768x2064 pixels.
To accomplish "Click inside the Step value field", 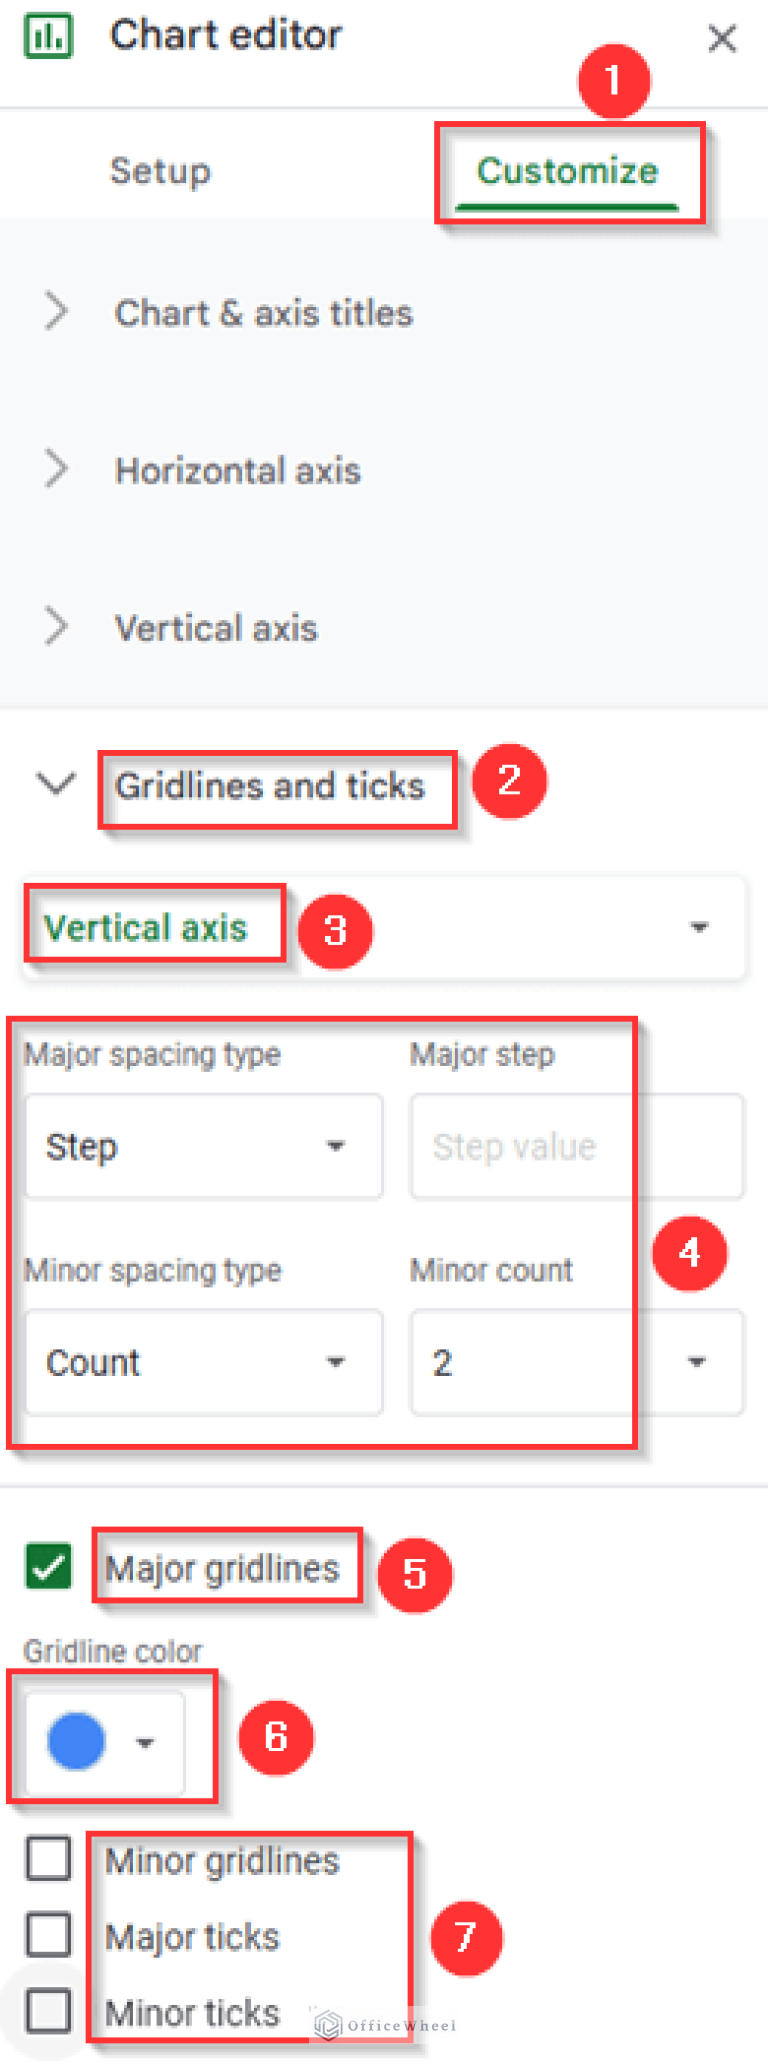I will click(520, 1146).
